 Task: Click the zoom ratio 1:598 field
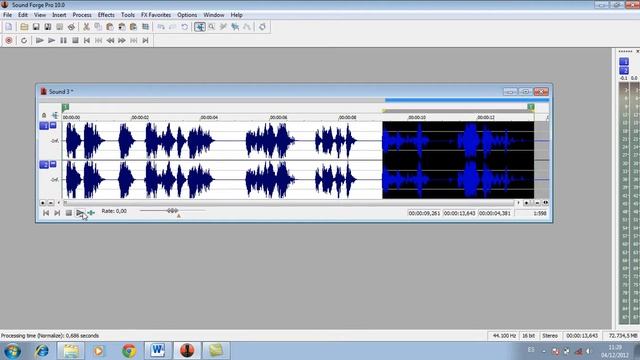click(531, 213)
